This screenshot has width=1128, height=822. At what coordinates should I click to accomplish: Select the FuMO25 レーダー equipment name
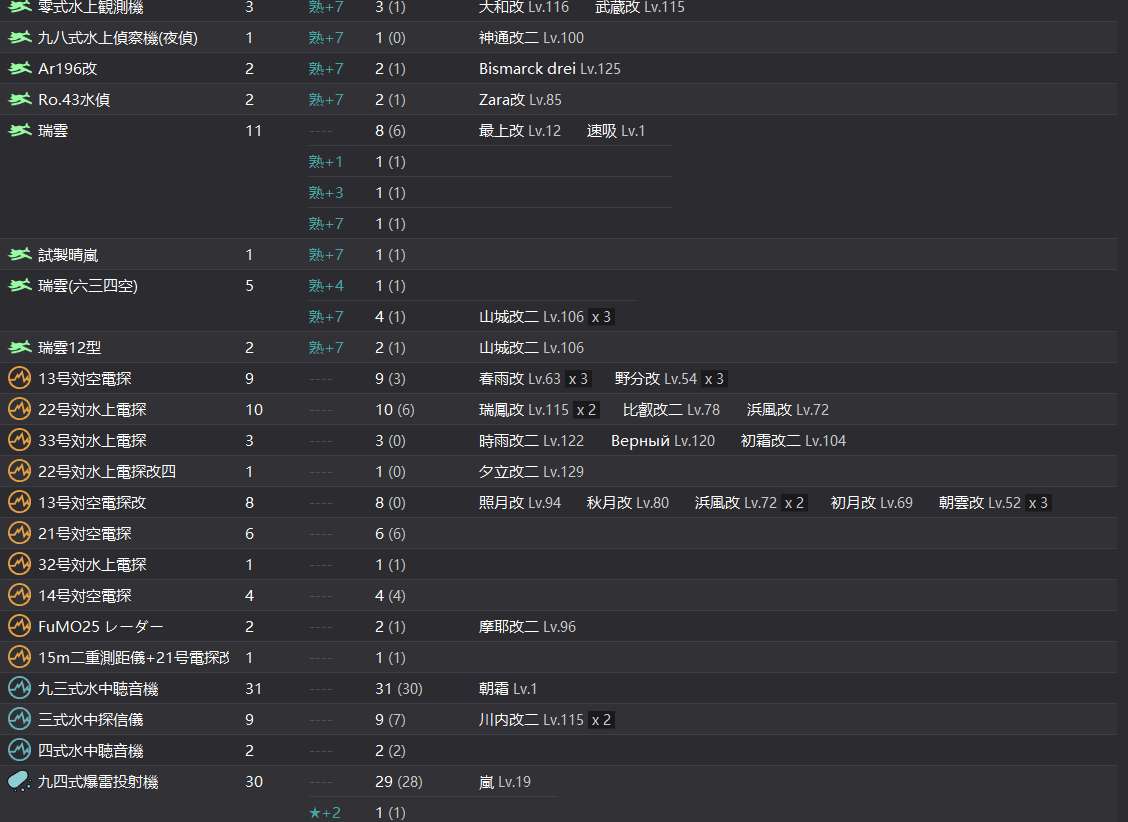point(101,626)
